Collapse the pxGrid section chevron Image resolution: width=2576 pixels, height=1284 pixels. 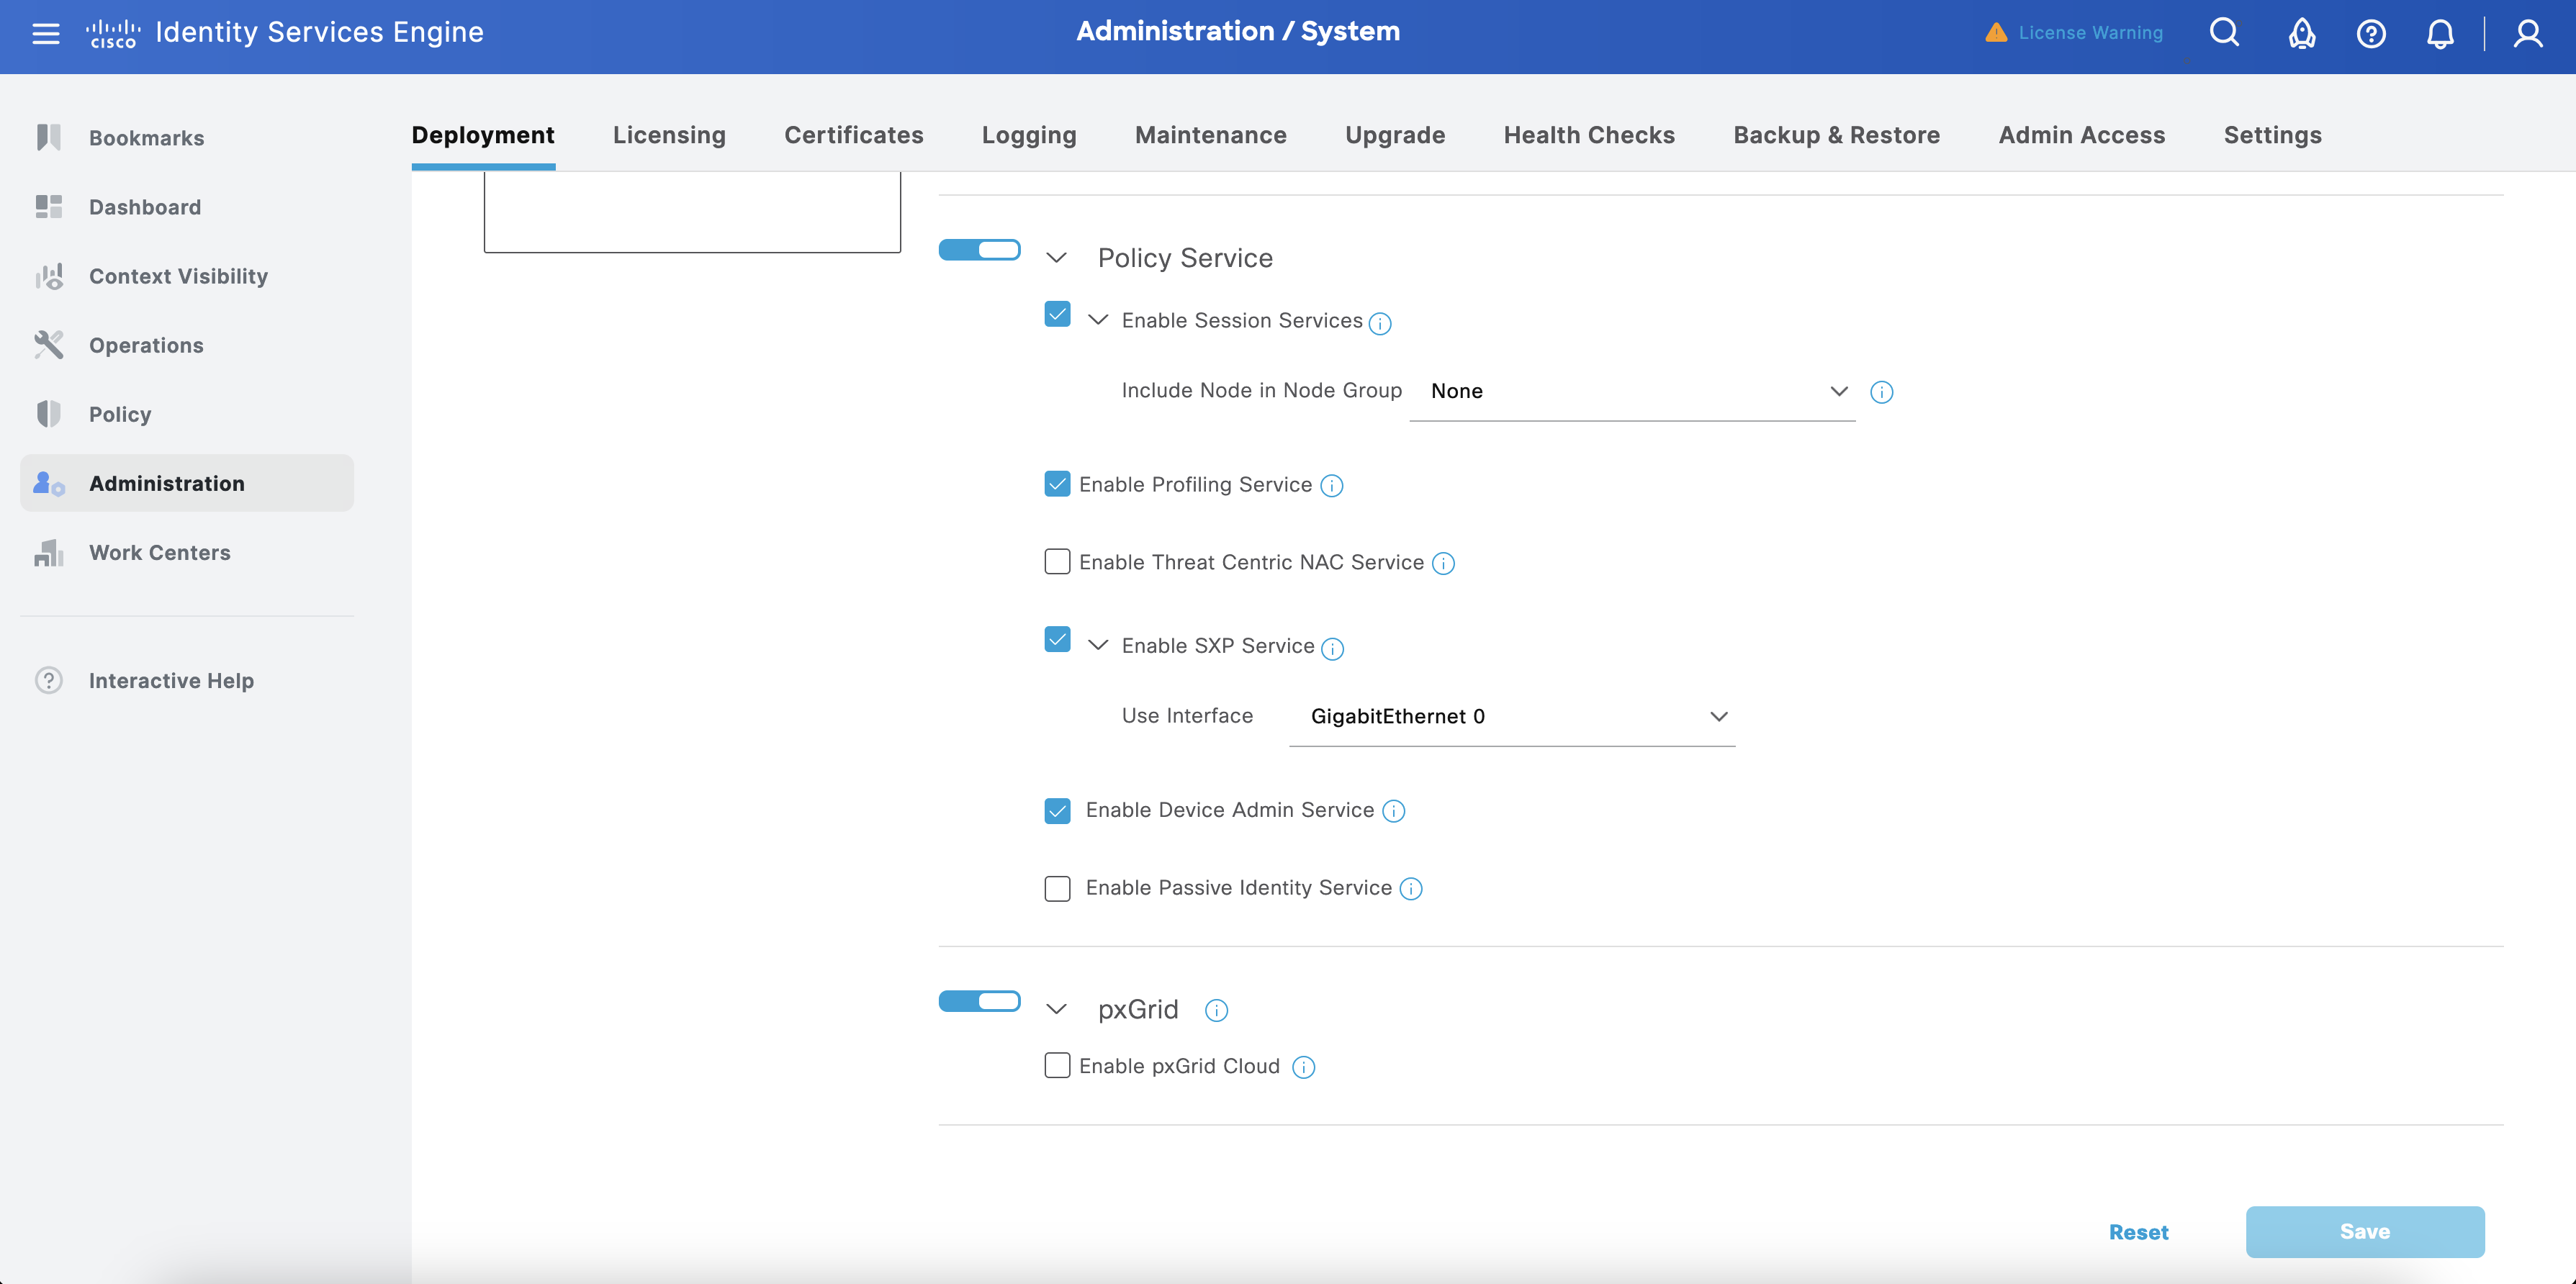point(1056,1009)
